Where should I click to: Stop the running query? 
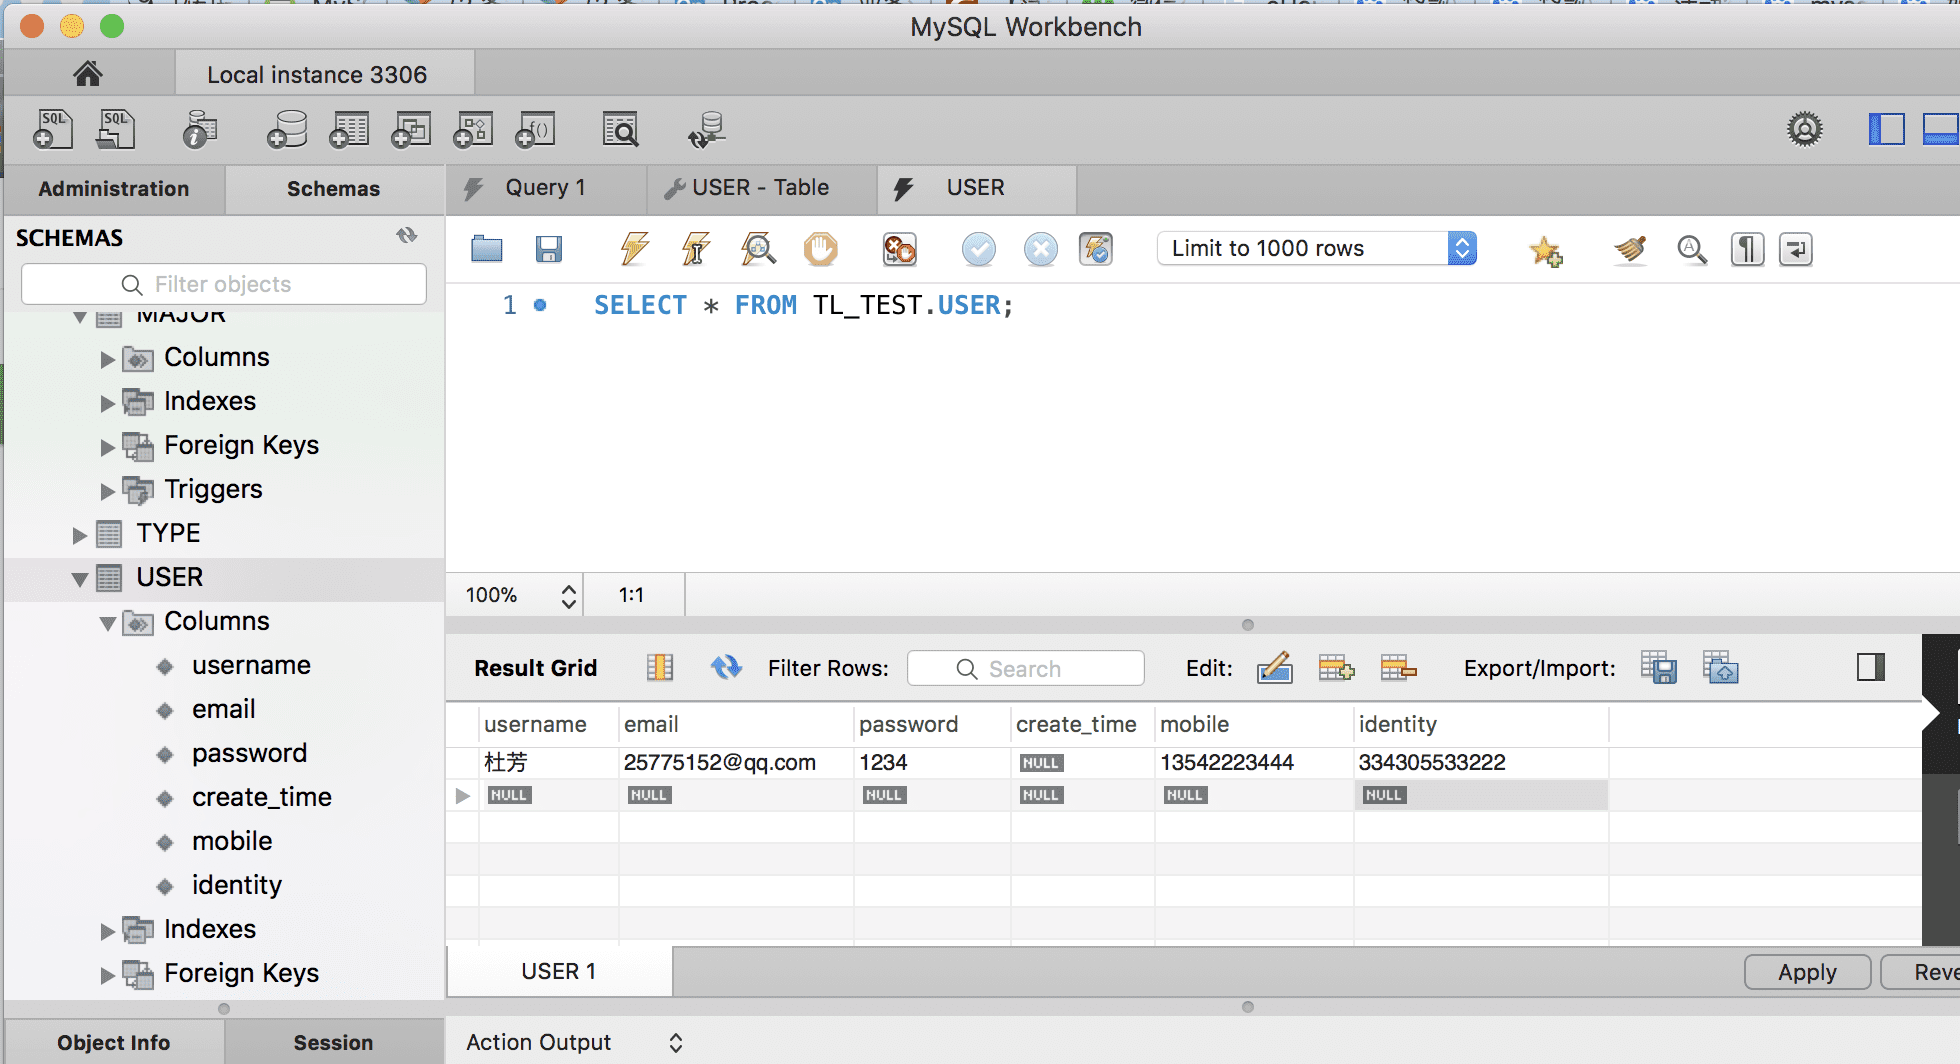[x=820, y=249]
